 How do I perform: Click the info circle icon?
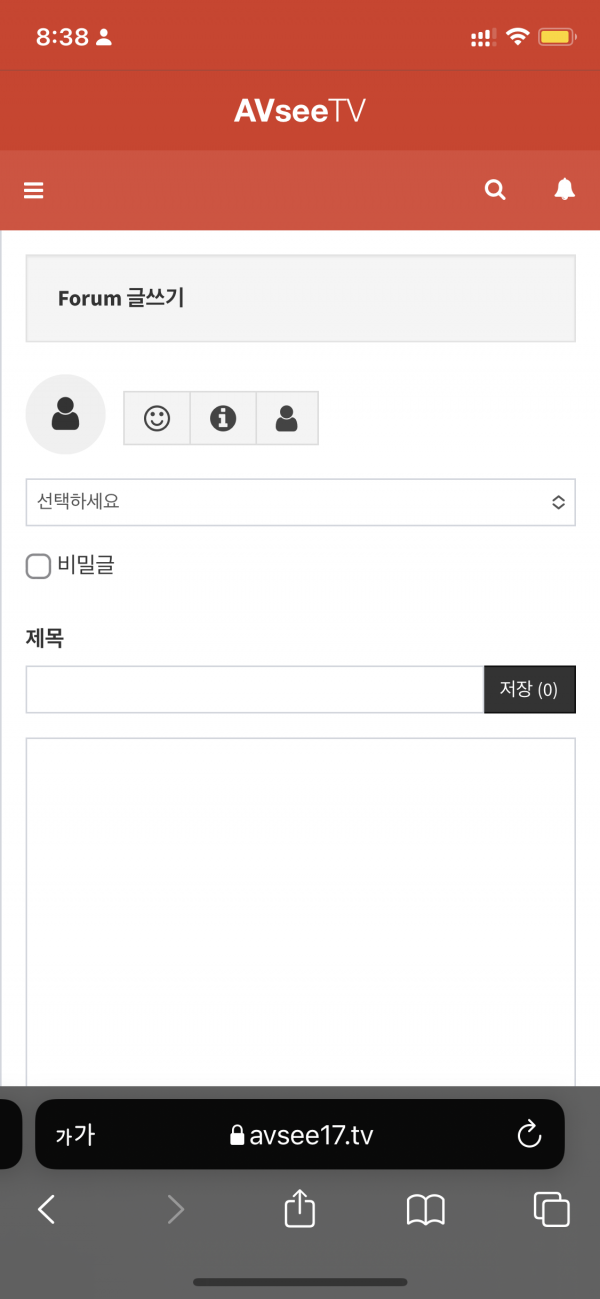[223, 418]
